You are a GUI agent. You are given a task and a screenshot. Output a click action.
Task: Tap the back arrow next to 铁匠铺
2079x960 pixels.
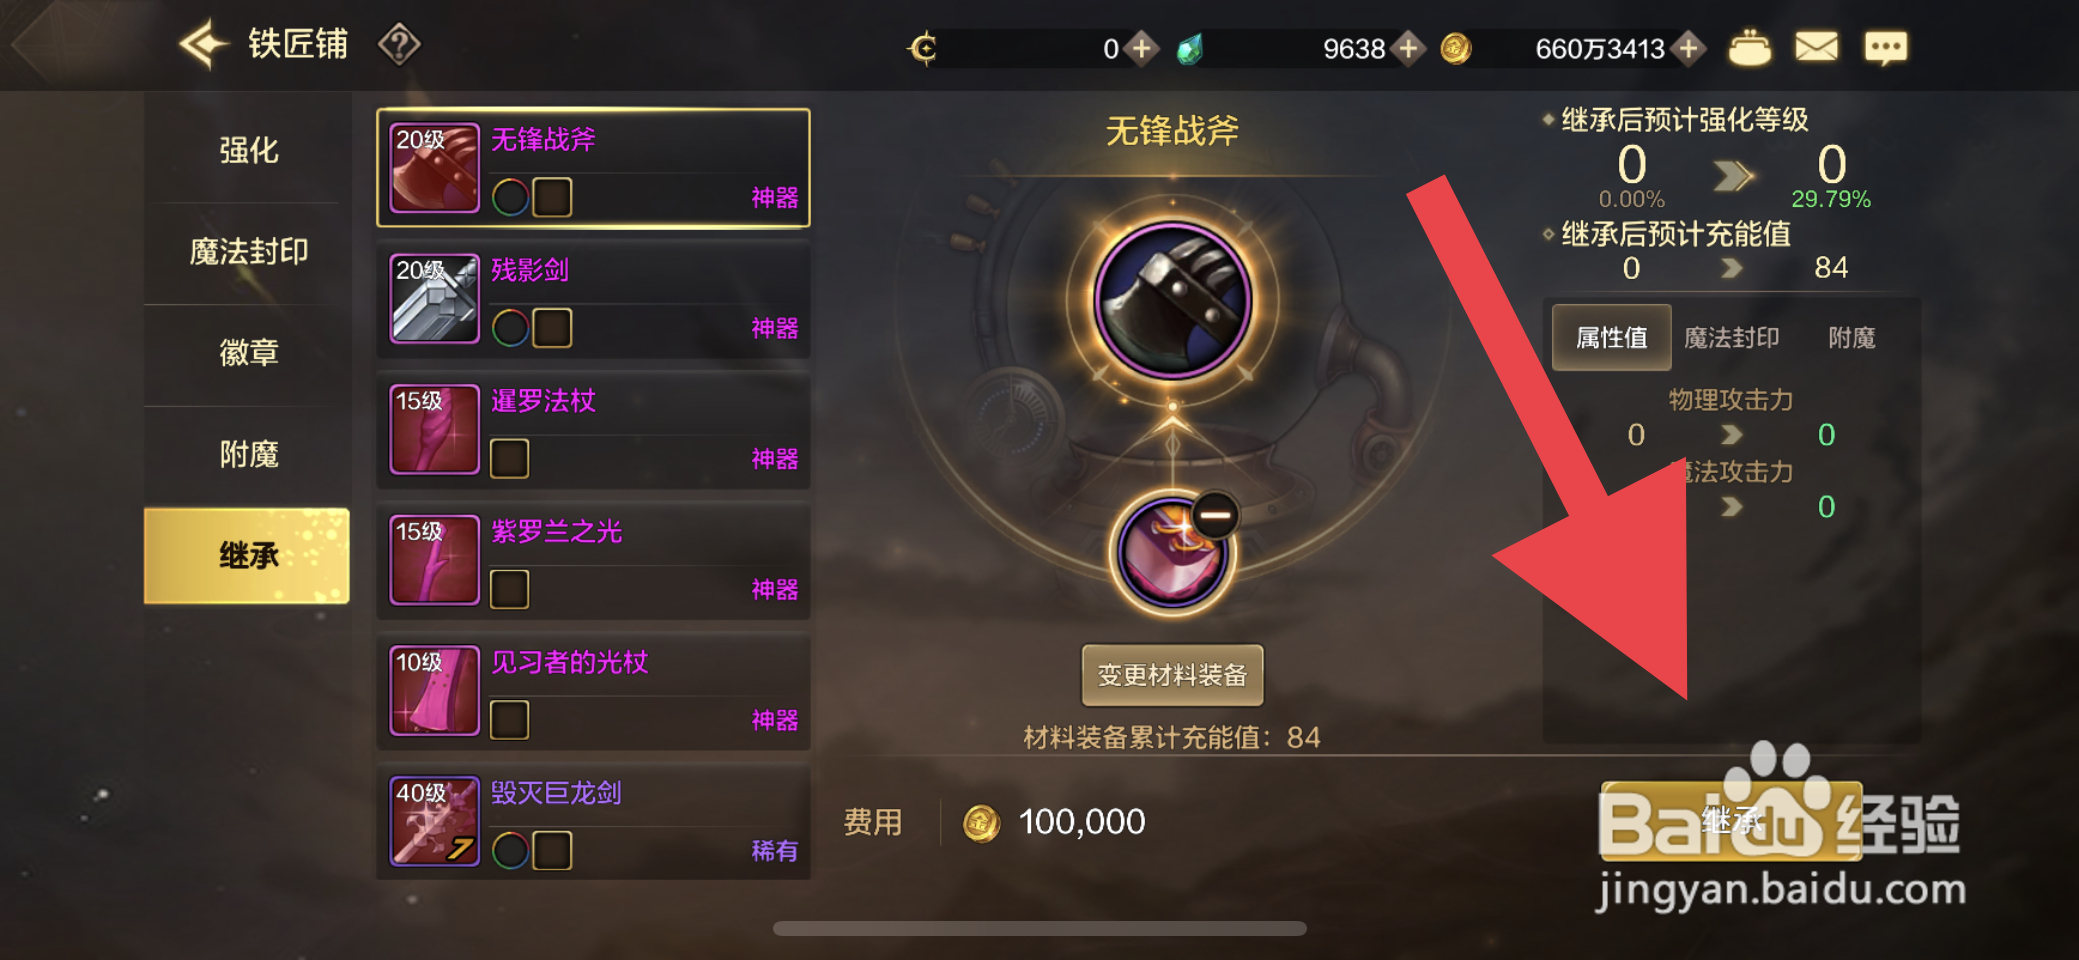tap(204, 45)
